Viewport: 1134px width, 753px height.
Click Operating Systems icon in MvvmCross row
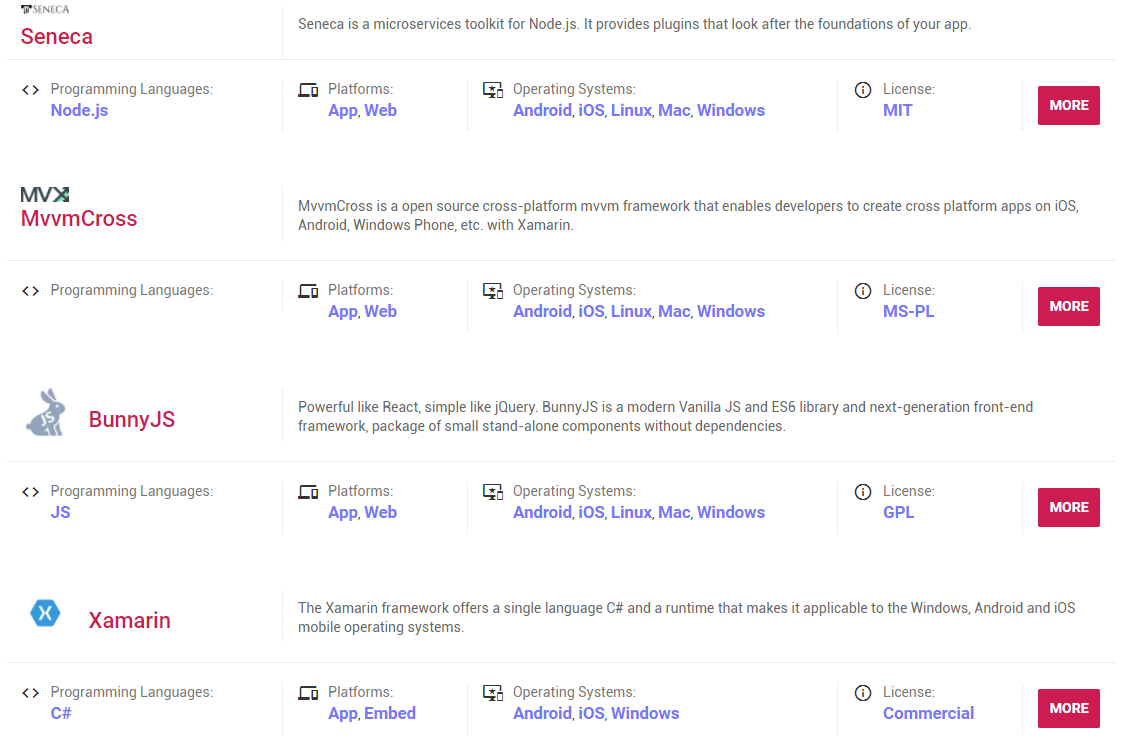(x=493, y=291)
